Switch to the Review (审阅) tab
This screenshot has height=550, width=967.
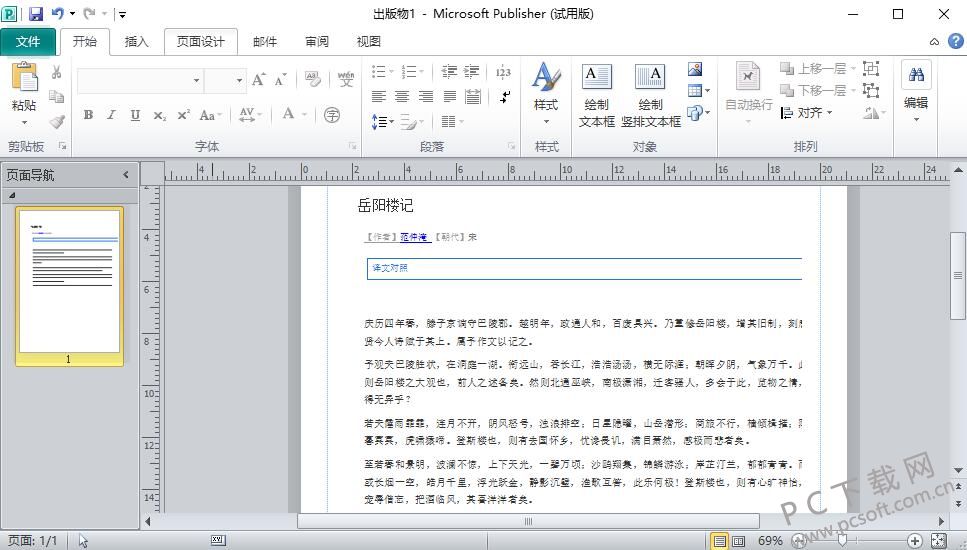317,41
